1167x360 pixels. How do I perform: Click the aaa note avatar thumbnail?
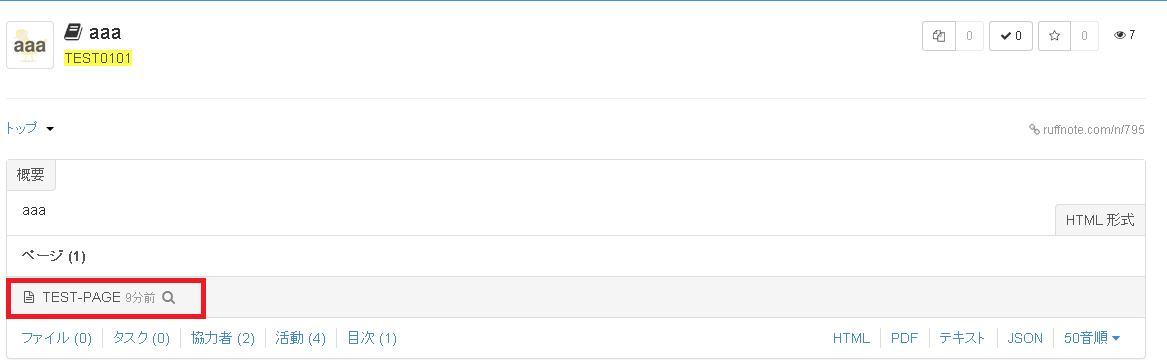point(30,45)
